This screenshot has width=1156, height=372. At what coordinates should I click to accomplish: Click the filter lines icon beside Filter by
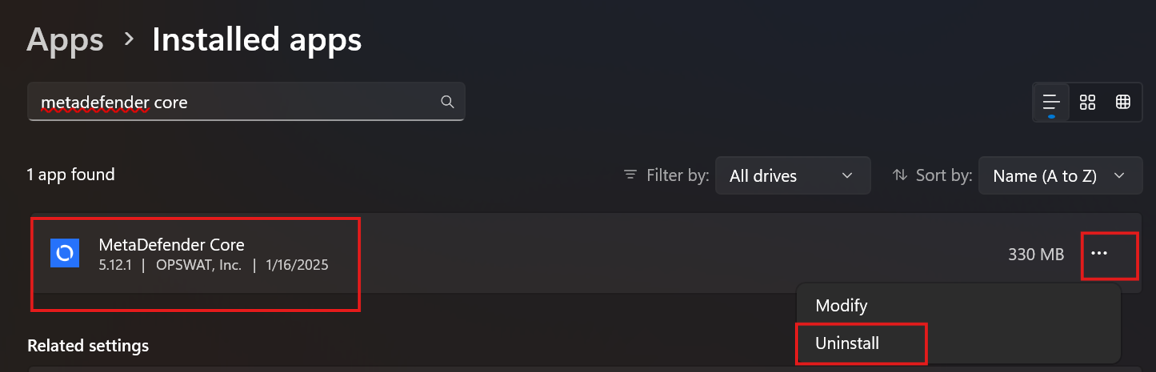630,175
